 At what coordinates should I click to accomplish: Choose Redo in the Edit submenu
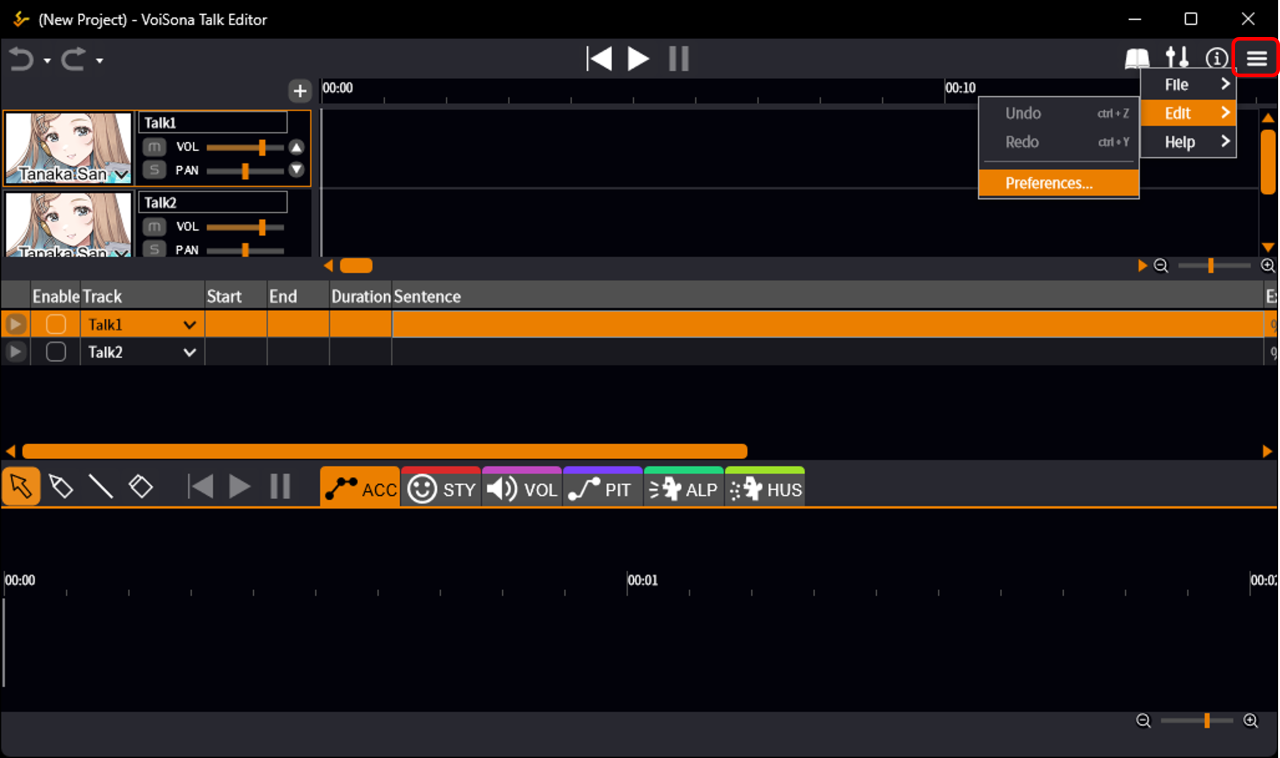pos(1059,142)
